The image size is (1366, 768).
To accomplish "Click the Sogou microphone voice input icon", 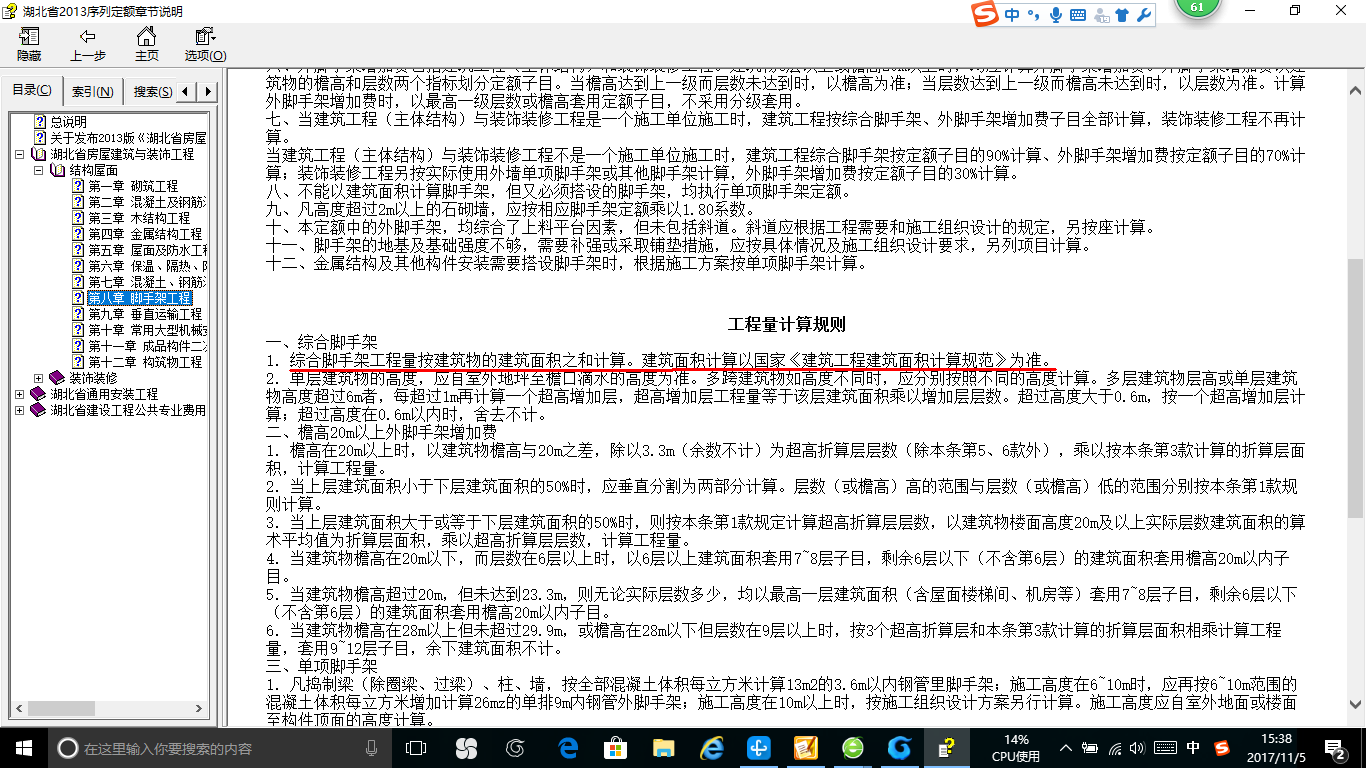I will click(x=1055, y=14).
